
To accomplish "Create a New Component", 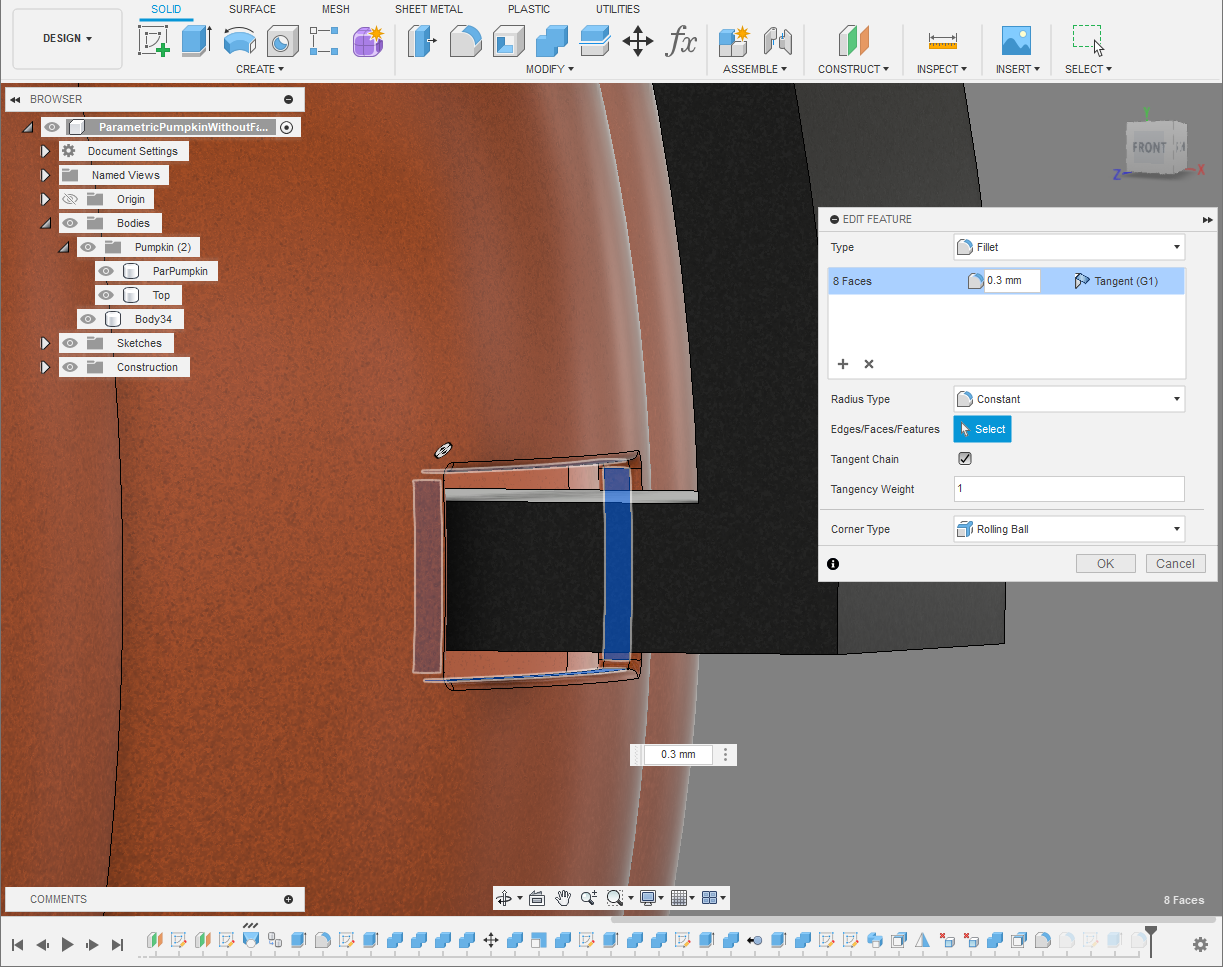I will (x=734, y=41).
